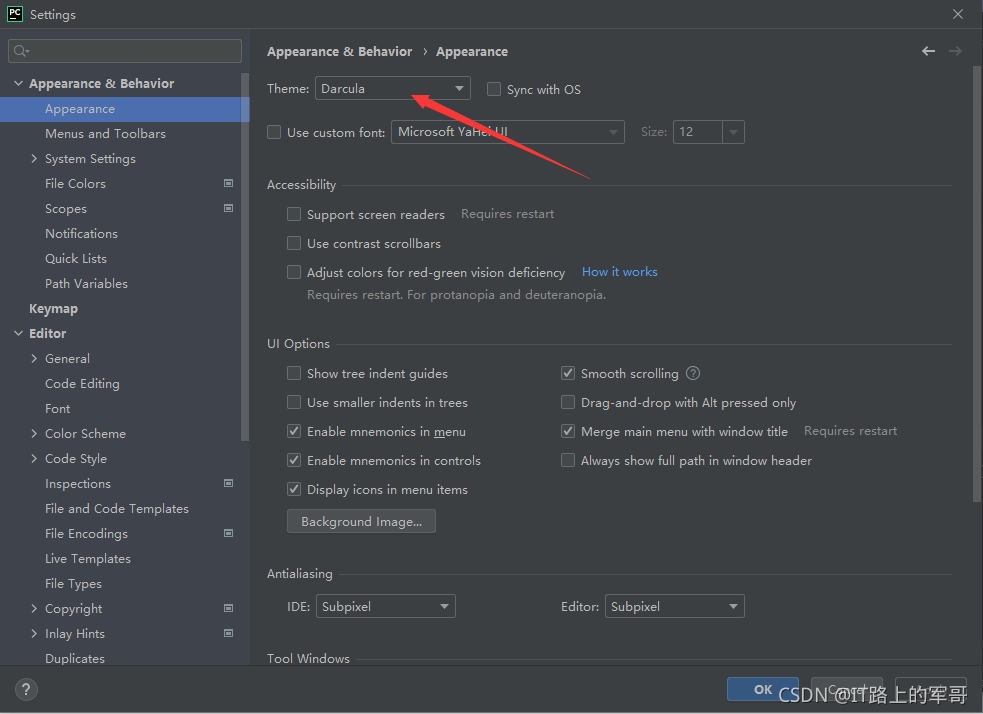
Task: Click the right panel vertical scrollbar
Action: coord(977,283)
